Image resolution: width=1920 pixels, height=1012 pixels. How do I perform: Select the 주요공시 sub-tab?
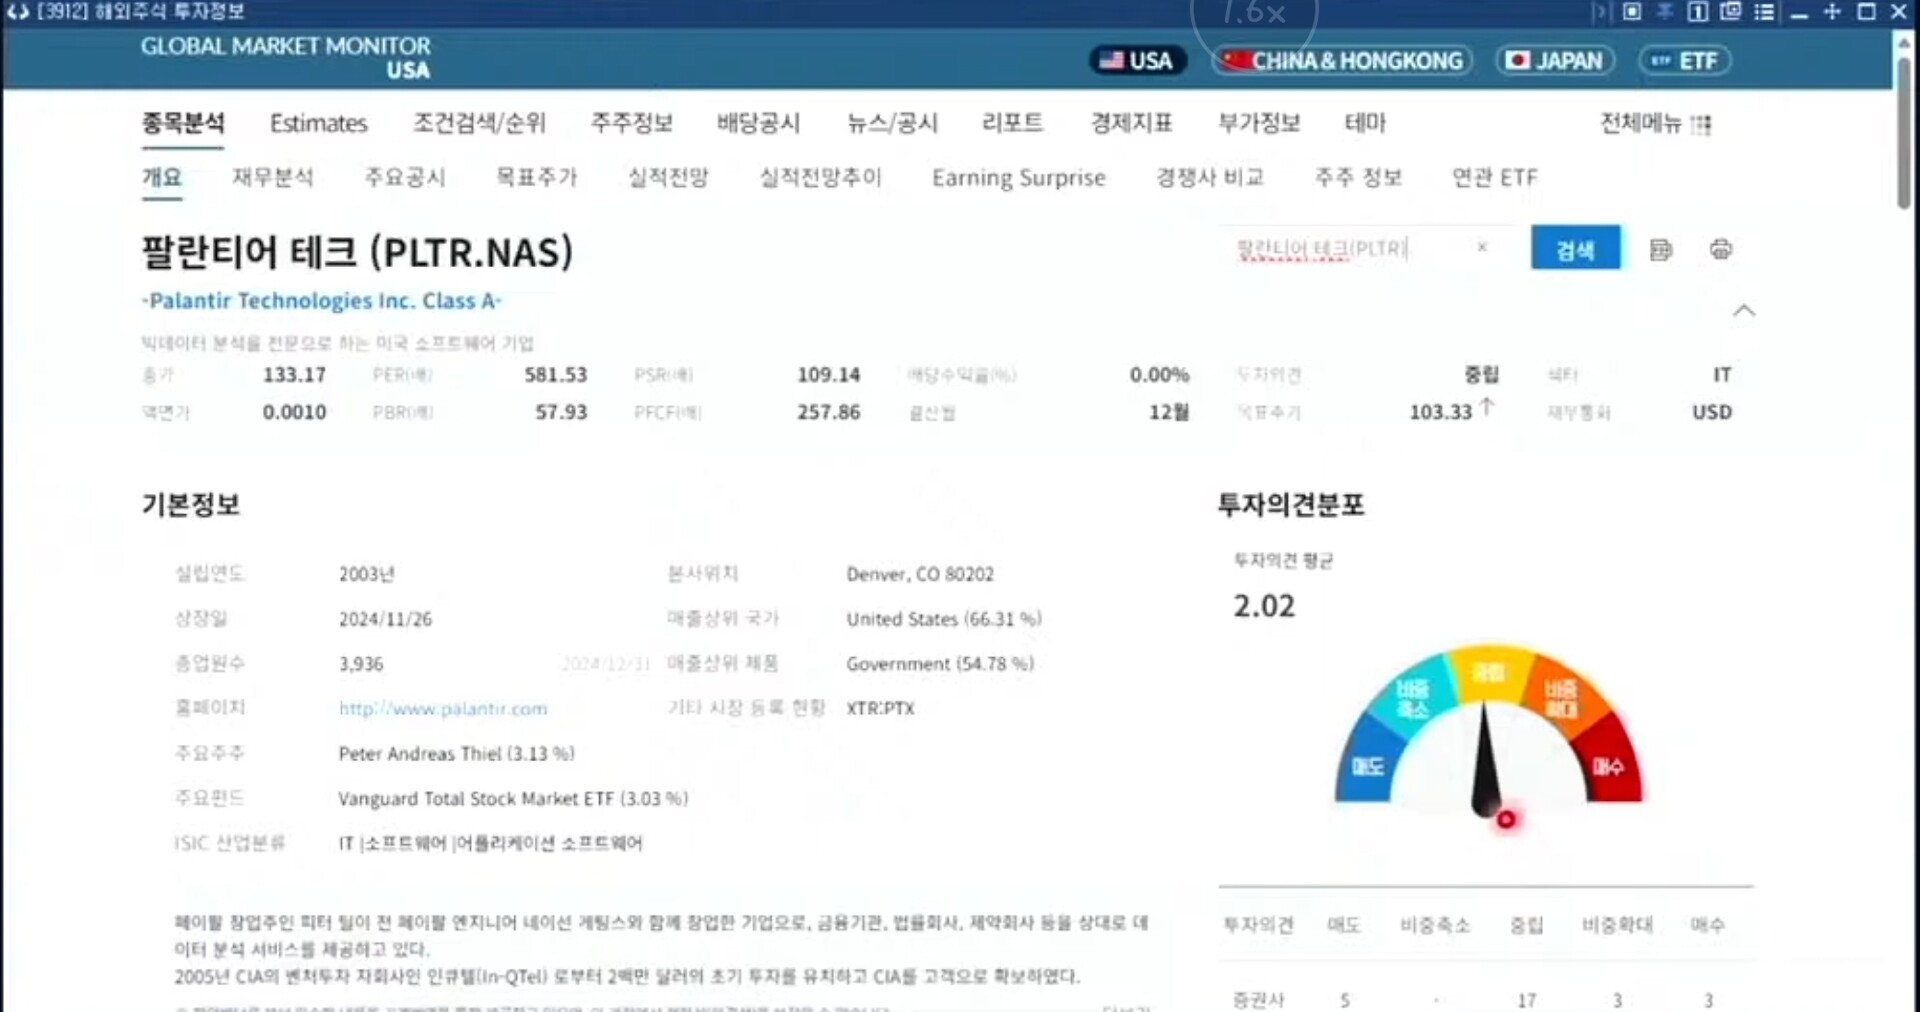[405, 177]
